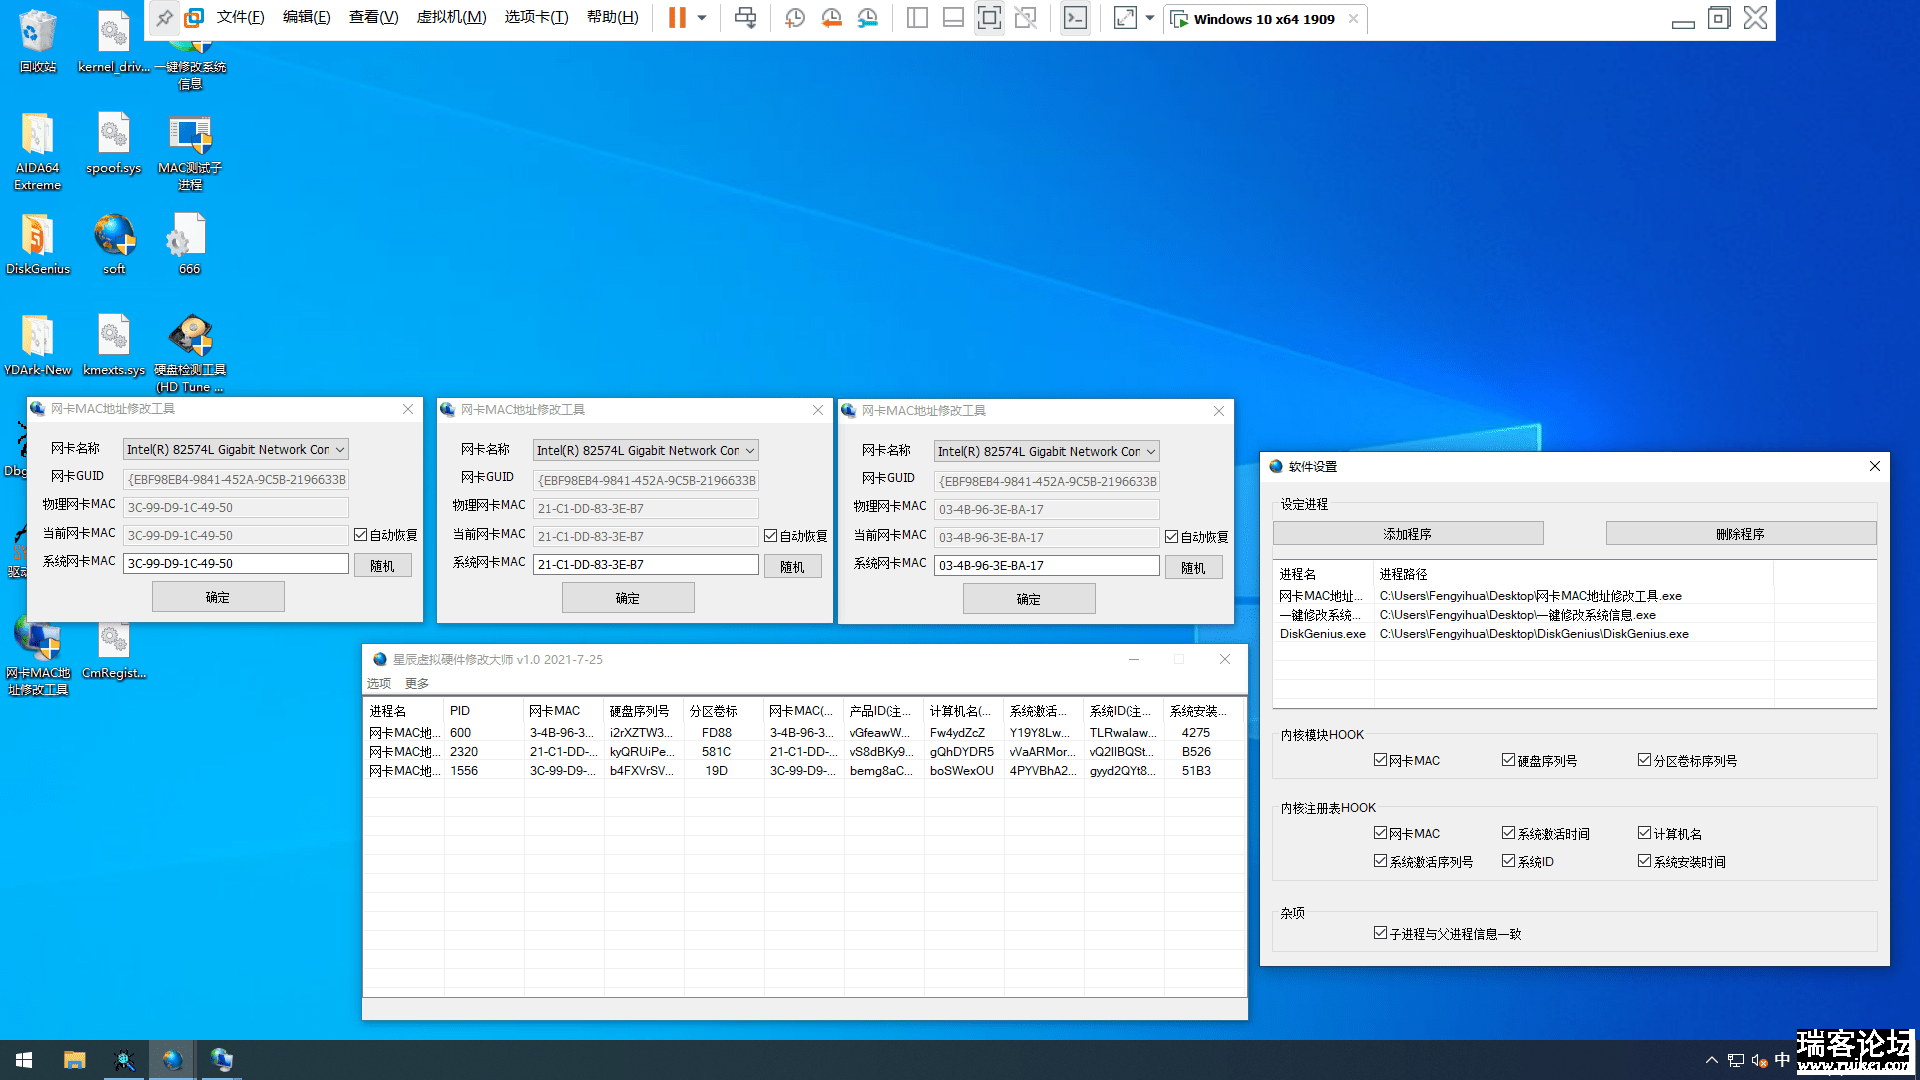The height and width of the screenshot is (1080, 1920).
Task: Select the MAC测试子进程 desktop icon
Action: (190, 152)
